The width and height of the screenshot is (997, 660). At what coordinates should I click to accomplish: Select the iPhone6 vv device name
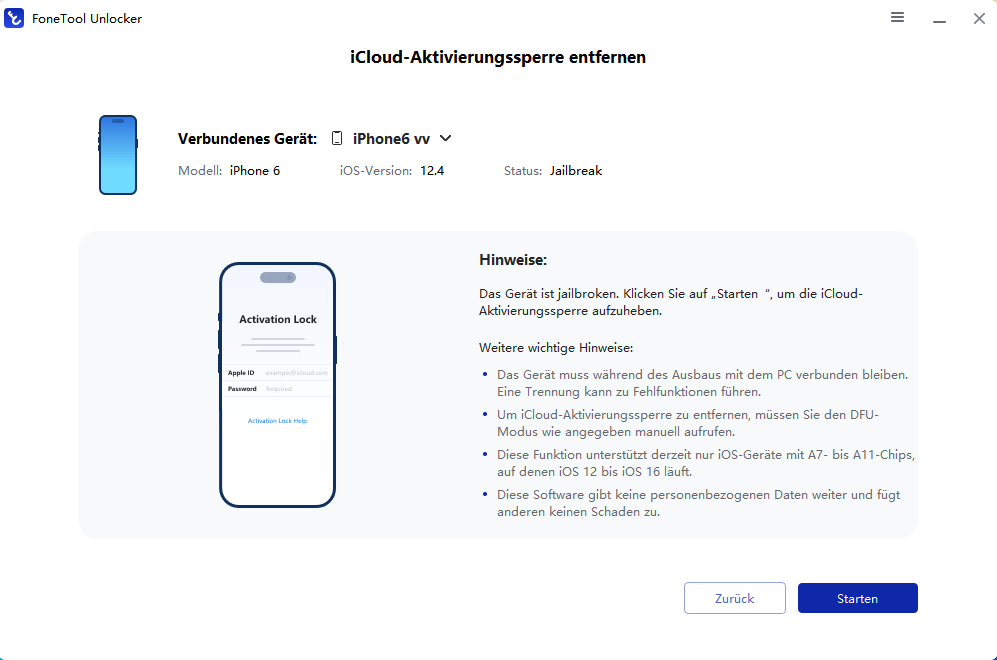pyautogui.click(x=391, y=139)
